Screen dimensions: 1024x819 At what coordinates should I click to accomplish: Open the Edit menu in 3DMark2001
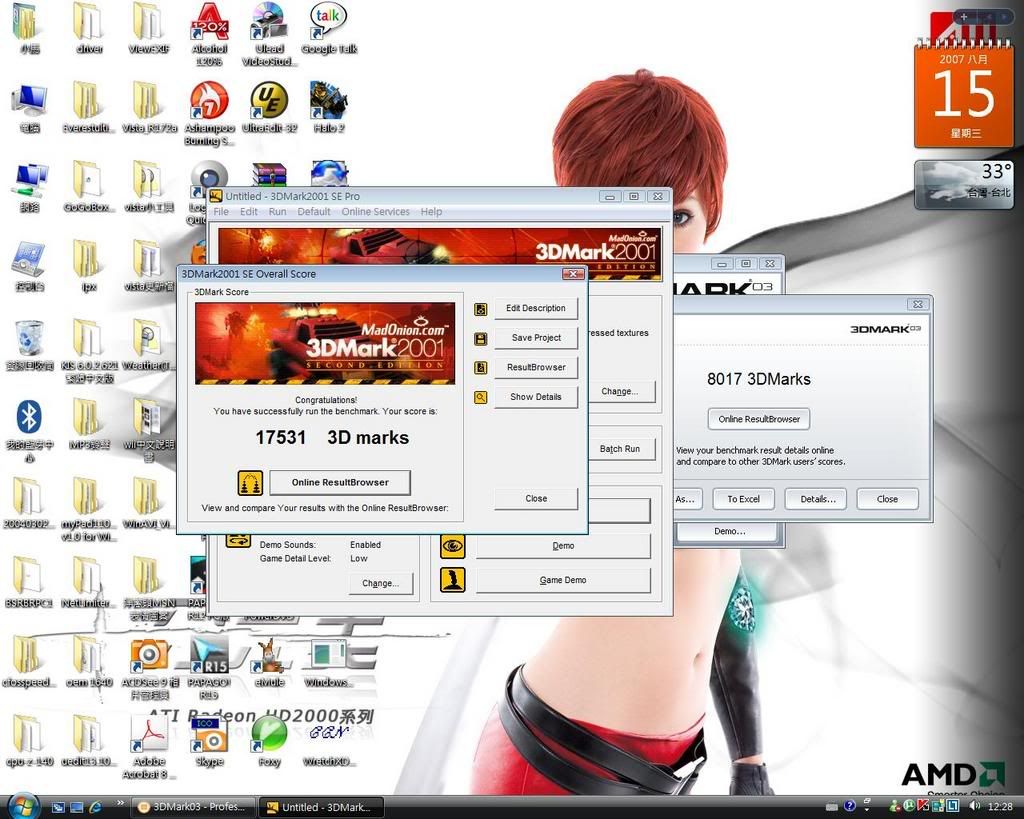pos(249,212)
